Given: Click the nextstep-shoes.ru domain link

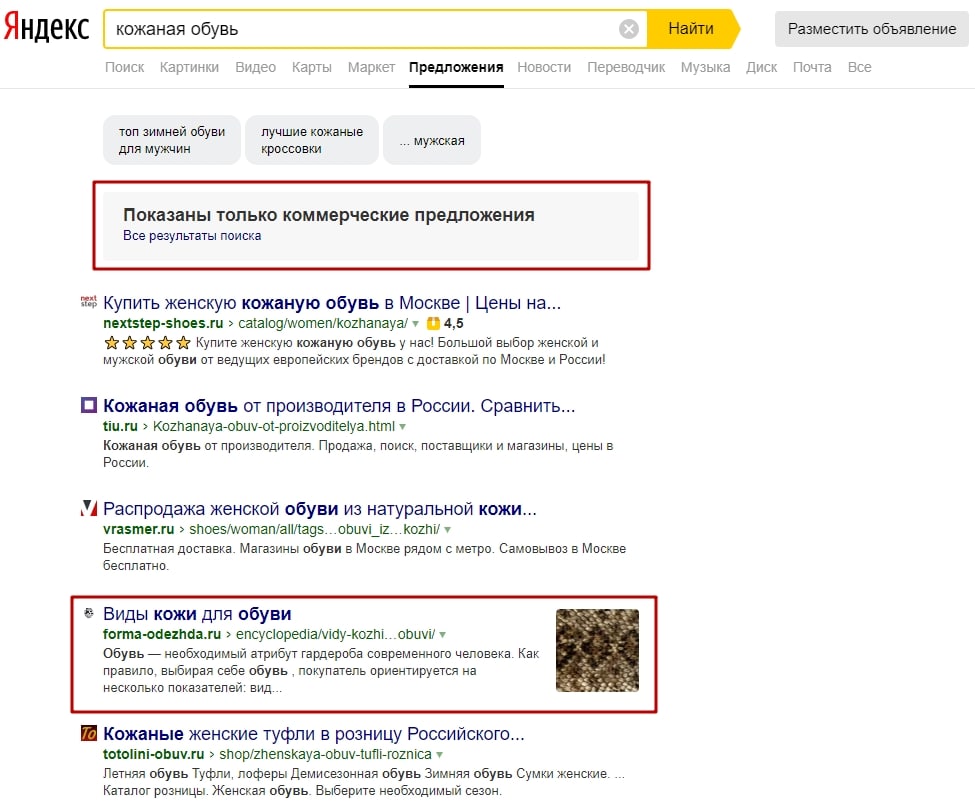Looking at the screenshot, I should 163,323.
